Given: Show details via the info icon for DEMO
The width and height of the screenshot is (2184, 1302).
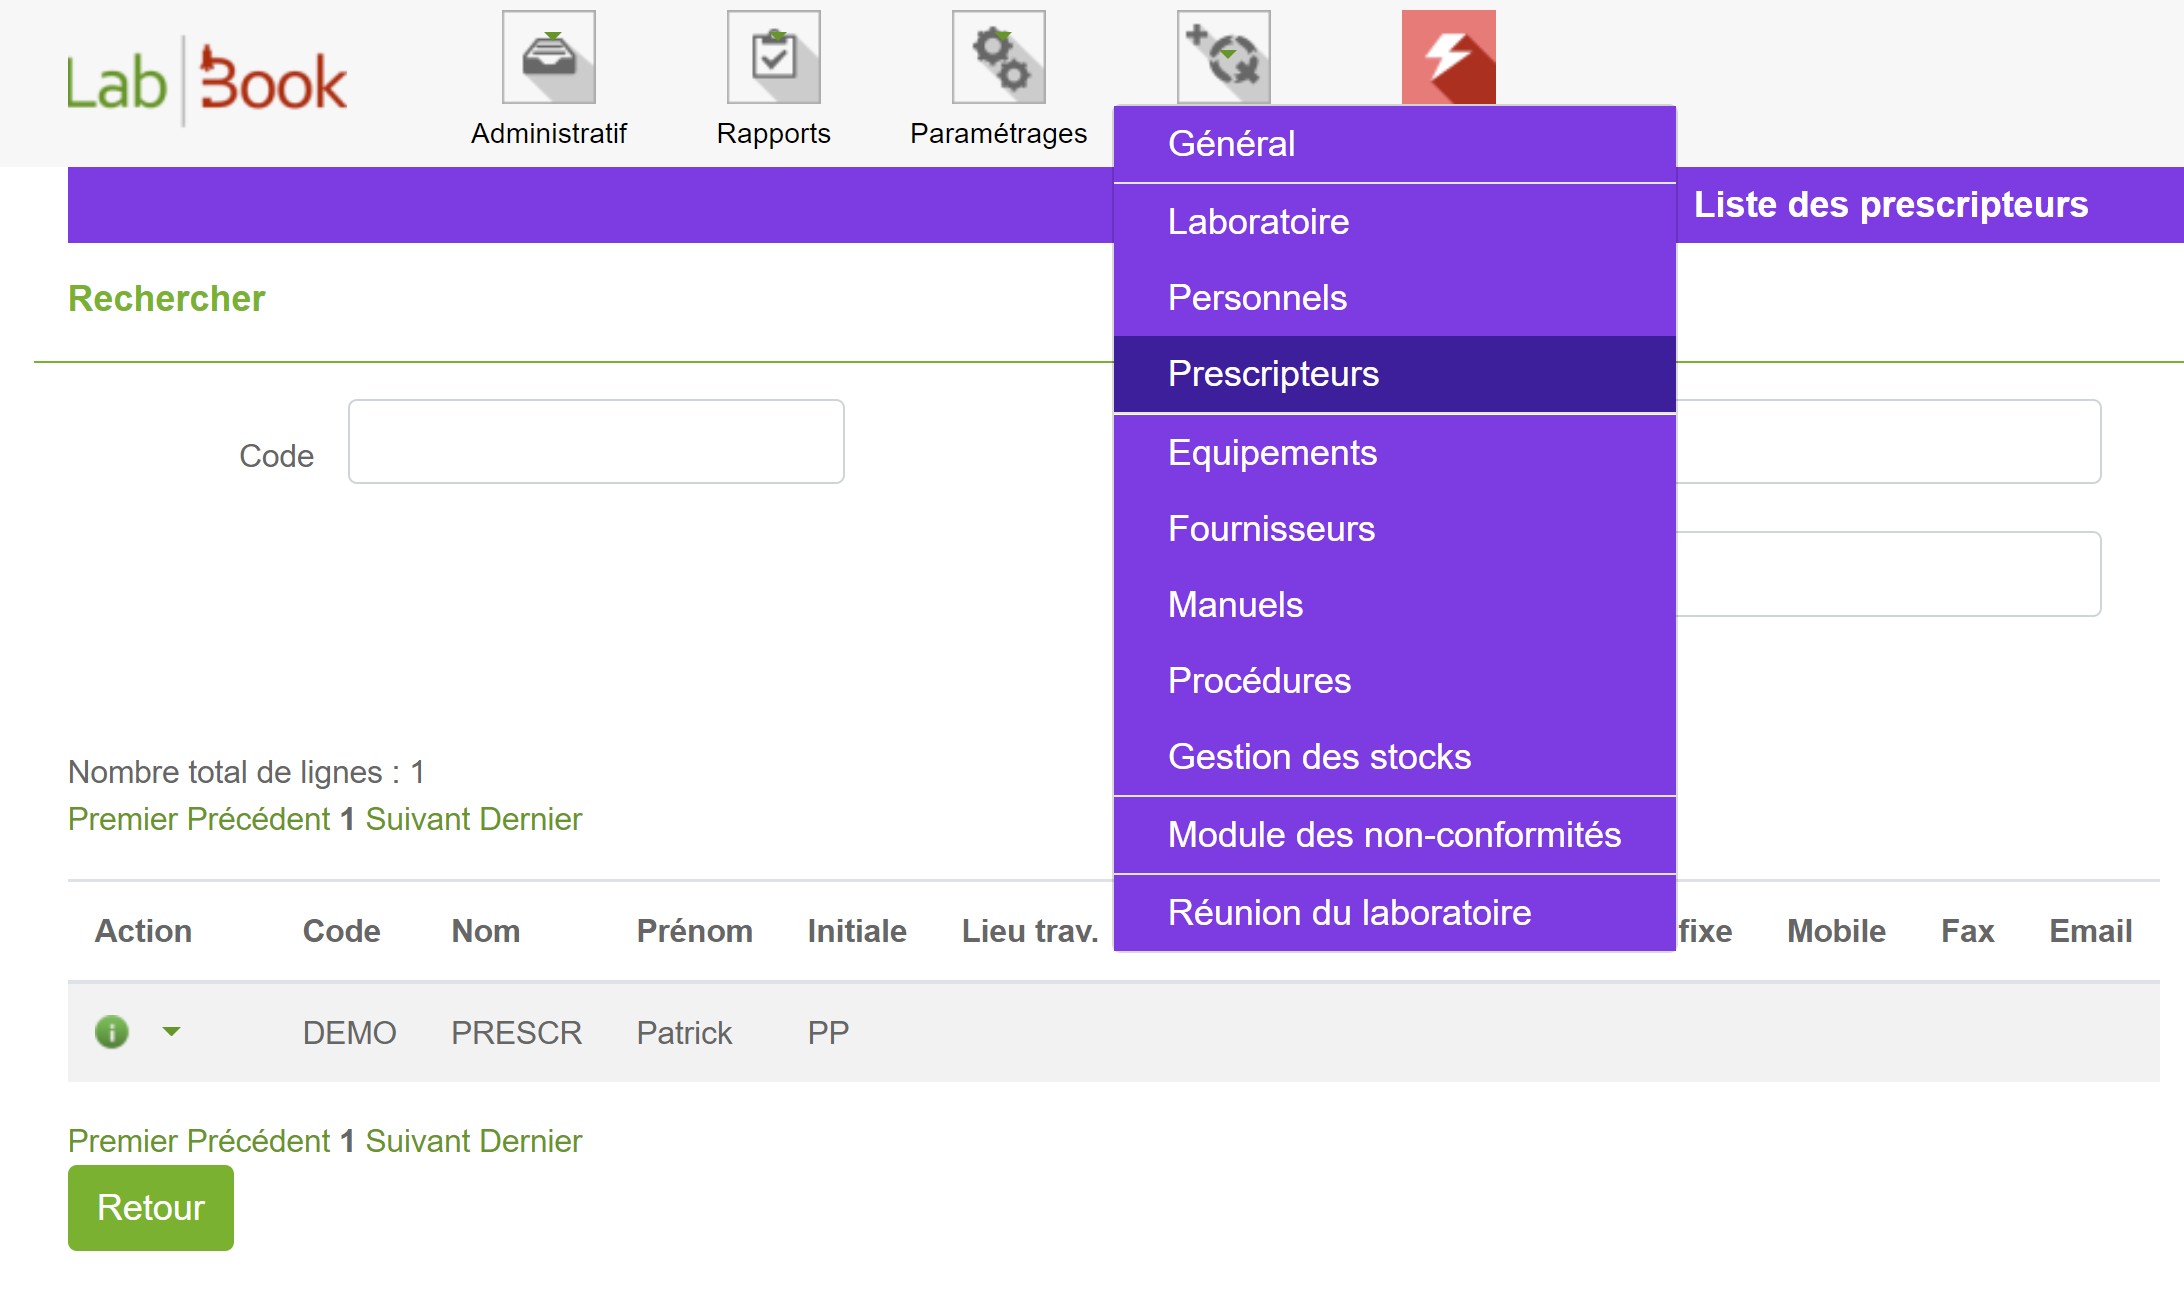Looking at the screenshot, I should pyautogui.click(x=110, y=1032).
